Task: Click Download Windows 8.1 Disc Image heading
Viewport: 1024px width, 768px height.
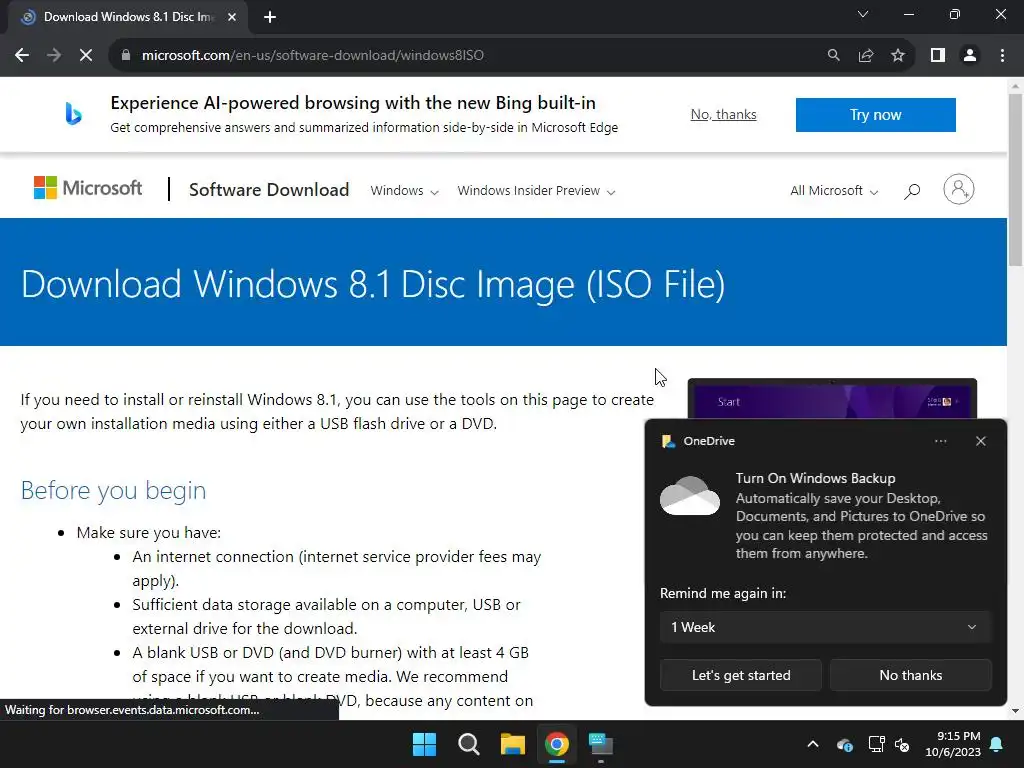Action: pos(373,284)
